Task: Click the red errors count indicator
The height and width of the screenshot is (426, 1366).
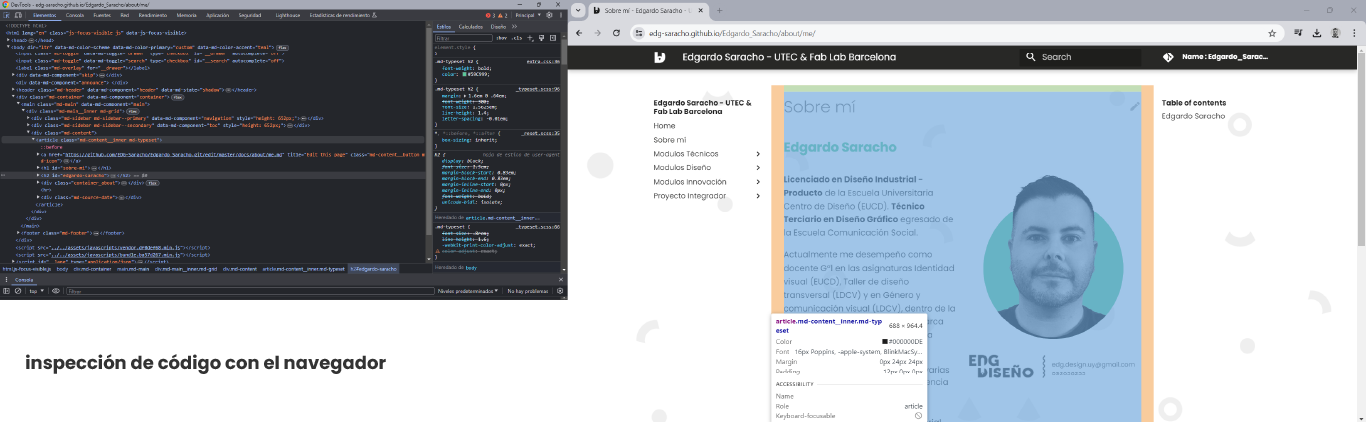Action: pyautogui.click(x=490, y=15)
